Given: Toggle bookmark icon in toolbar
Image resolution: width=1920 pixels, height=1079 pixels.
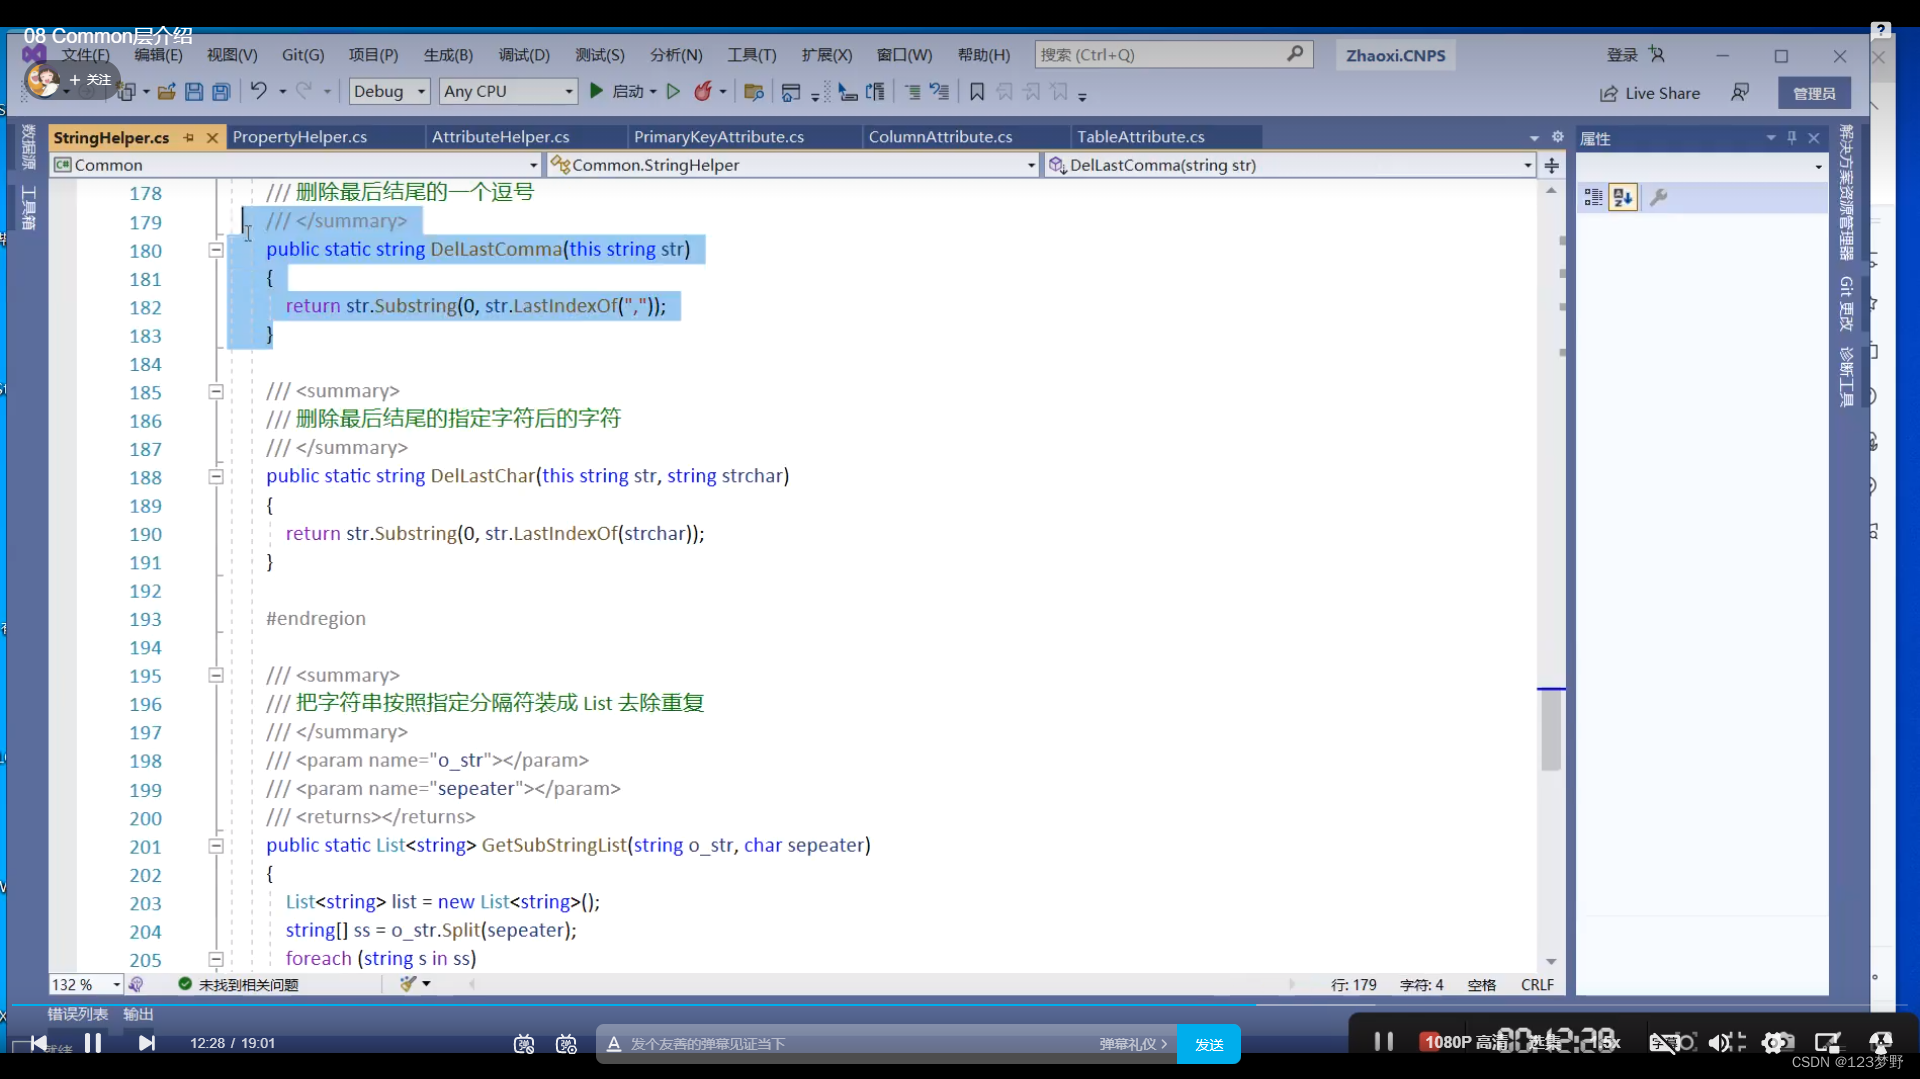Looking at the screenshot, I should (x=977, y=92).
